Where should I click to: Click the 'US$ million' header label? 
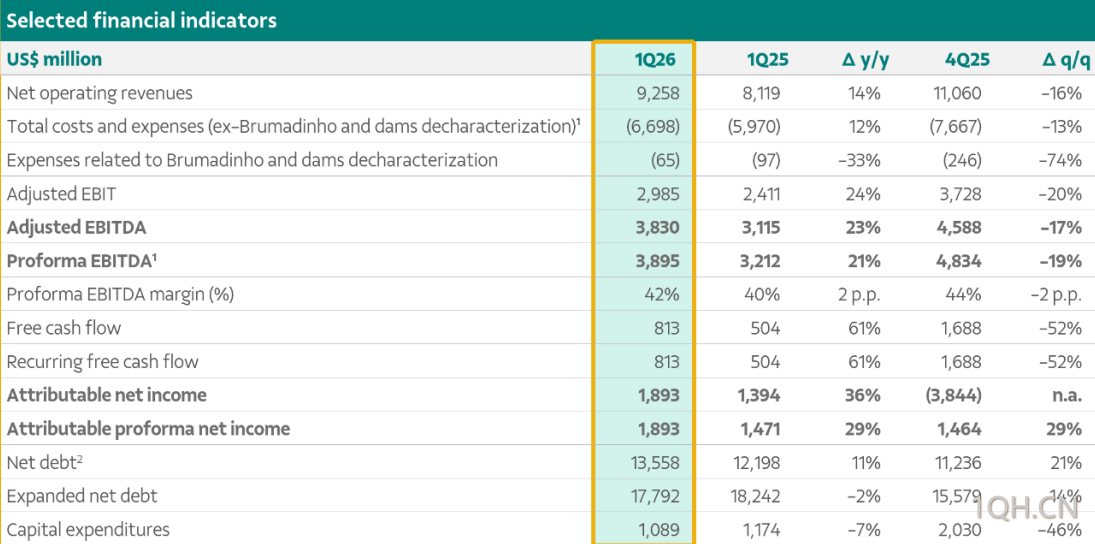tap(54, 59)
